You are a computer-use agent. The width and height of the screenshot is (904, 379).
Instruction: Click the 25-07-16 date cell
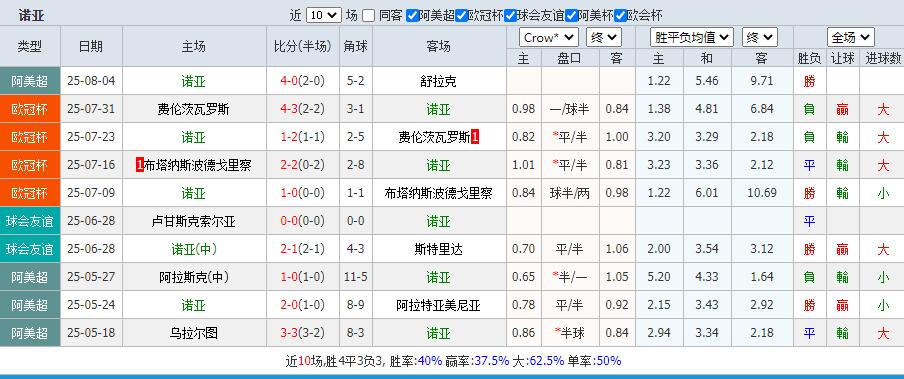pyautogui.click(x=91, y=165)
